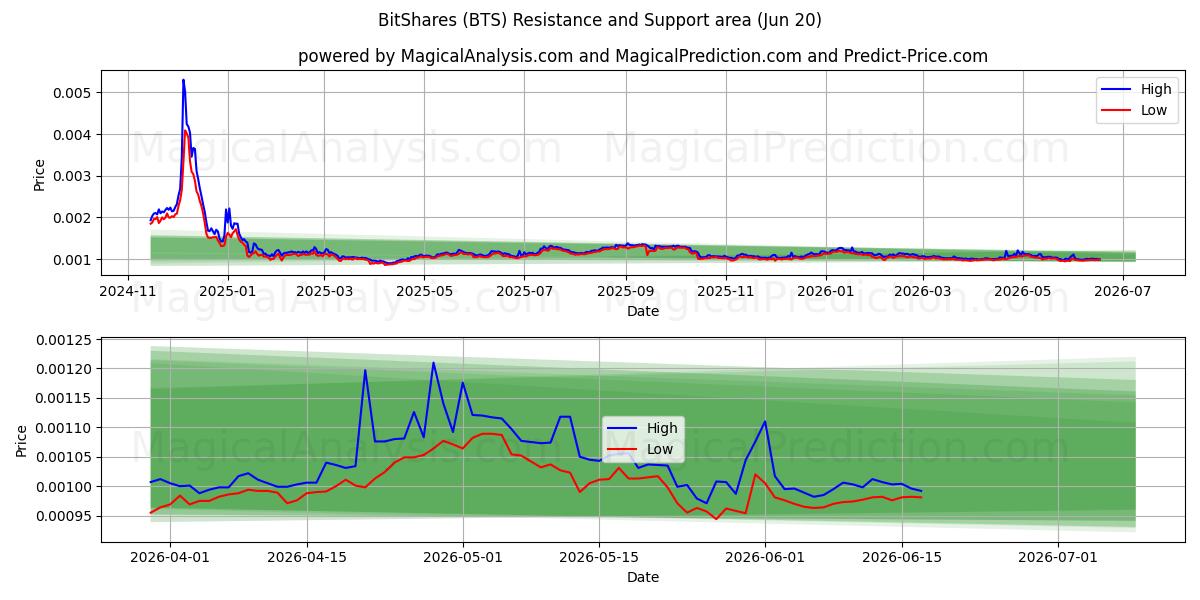Click the top chart y-axis label 0.004
This screenshot has height=600, width=1200.
(x=72, y=135)
